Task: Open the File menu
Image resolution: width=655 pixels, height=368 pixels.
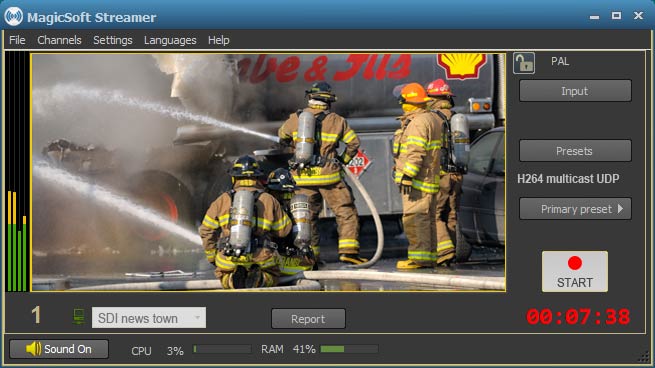Action: pos(17,40)
